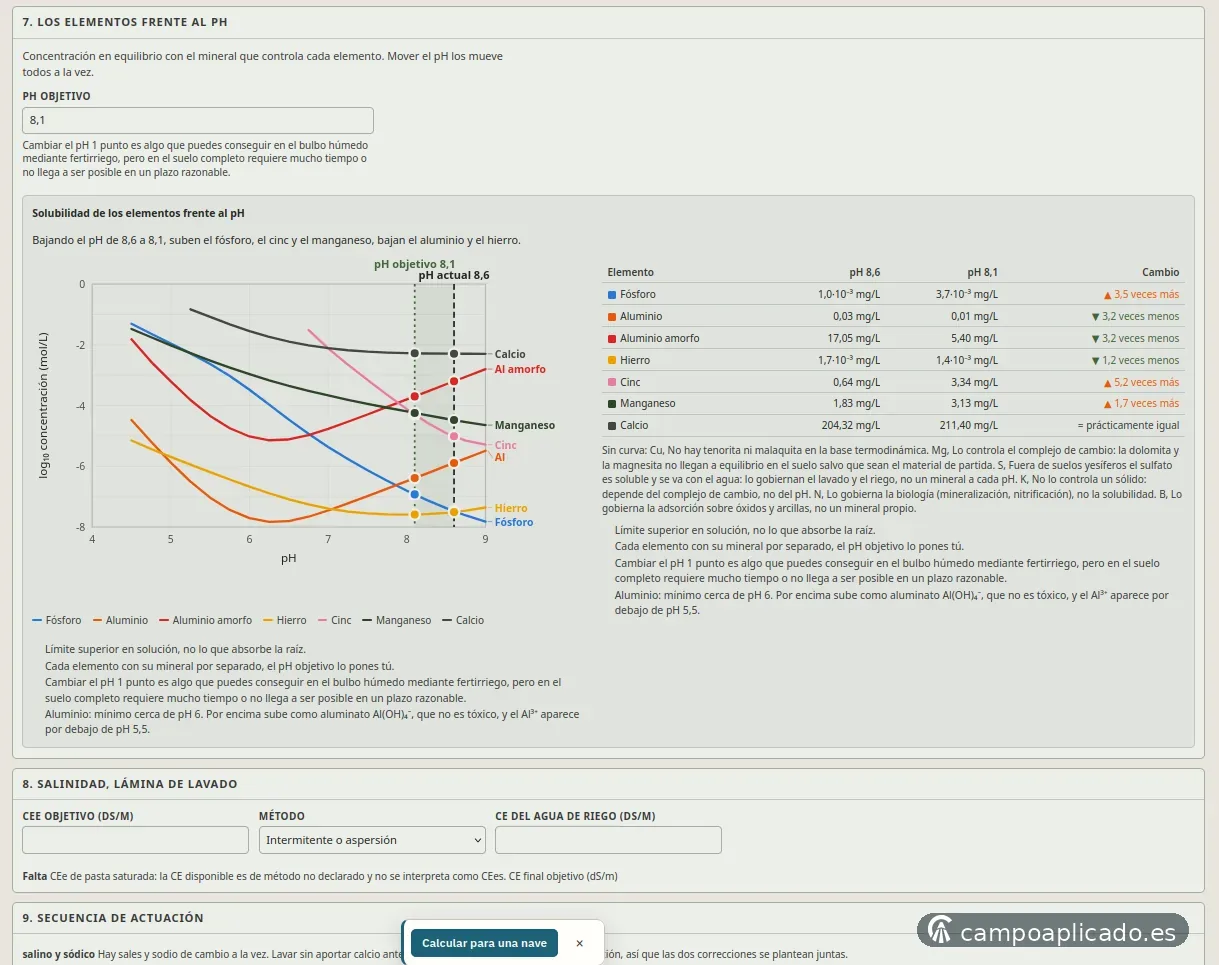Viewport: 1219px width, 965px height.
Task: Click the dark green Manganeso table swatch
Action: (612, 404)
